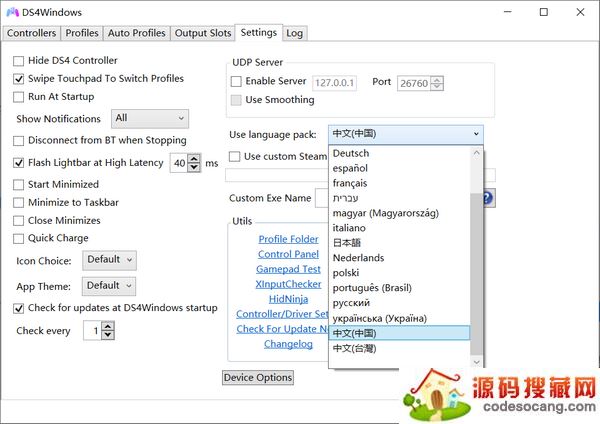
Task: Open the Show Notifications dropdown
Action: tap(150, 119)
